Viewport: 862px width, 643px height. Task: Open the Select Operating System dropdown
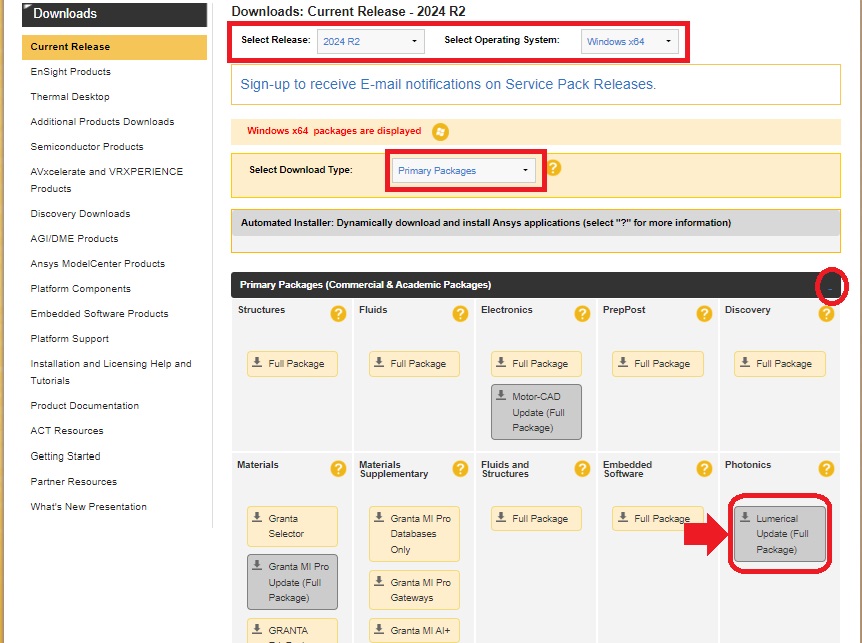coord(629,42)
